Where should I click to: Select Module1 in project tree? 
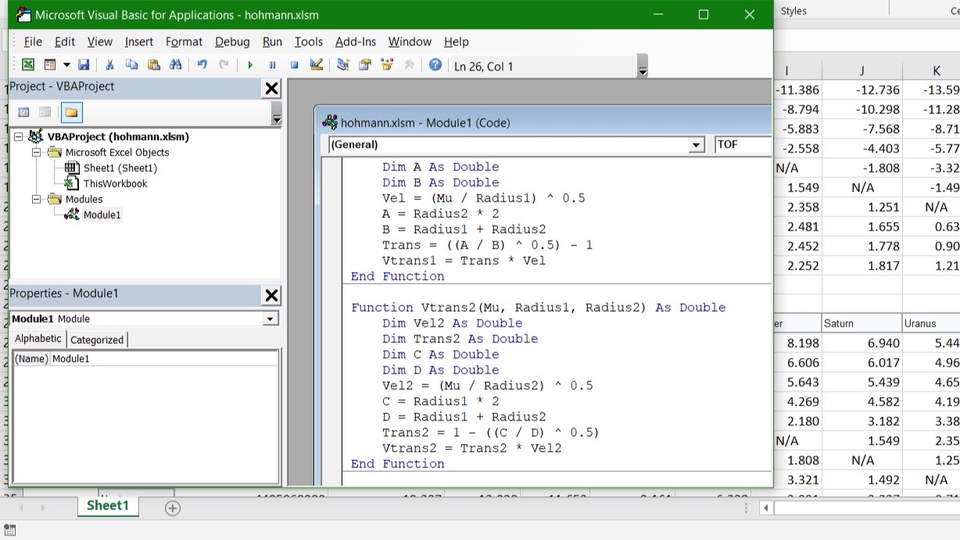click(x=102, y=215)
